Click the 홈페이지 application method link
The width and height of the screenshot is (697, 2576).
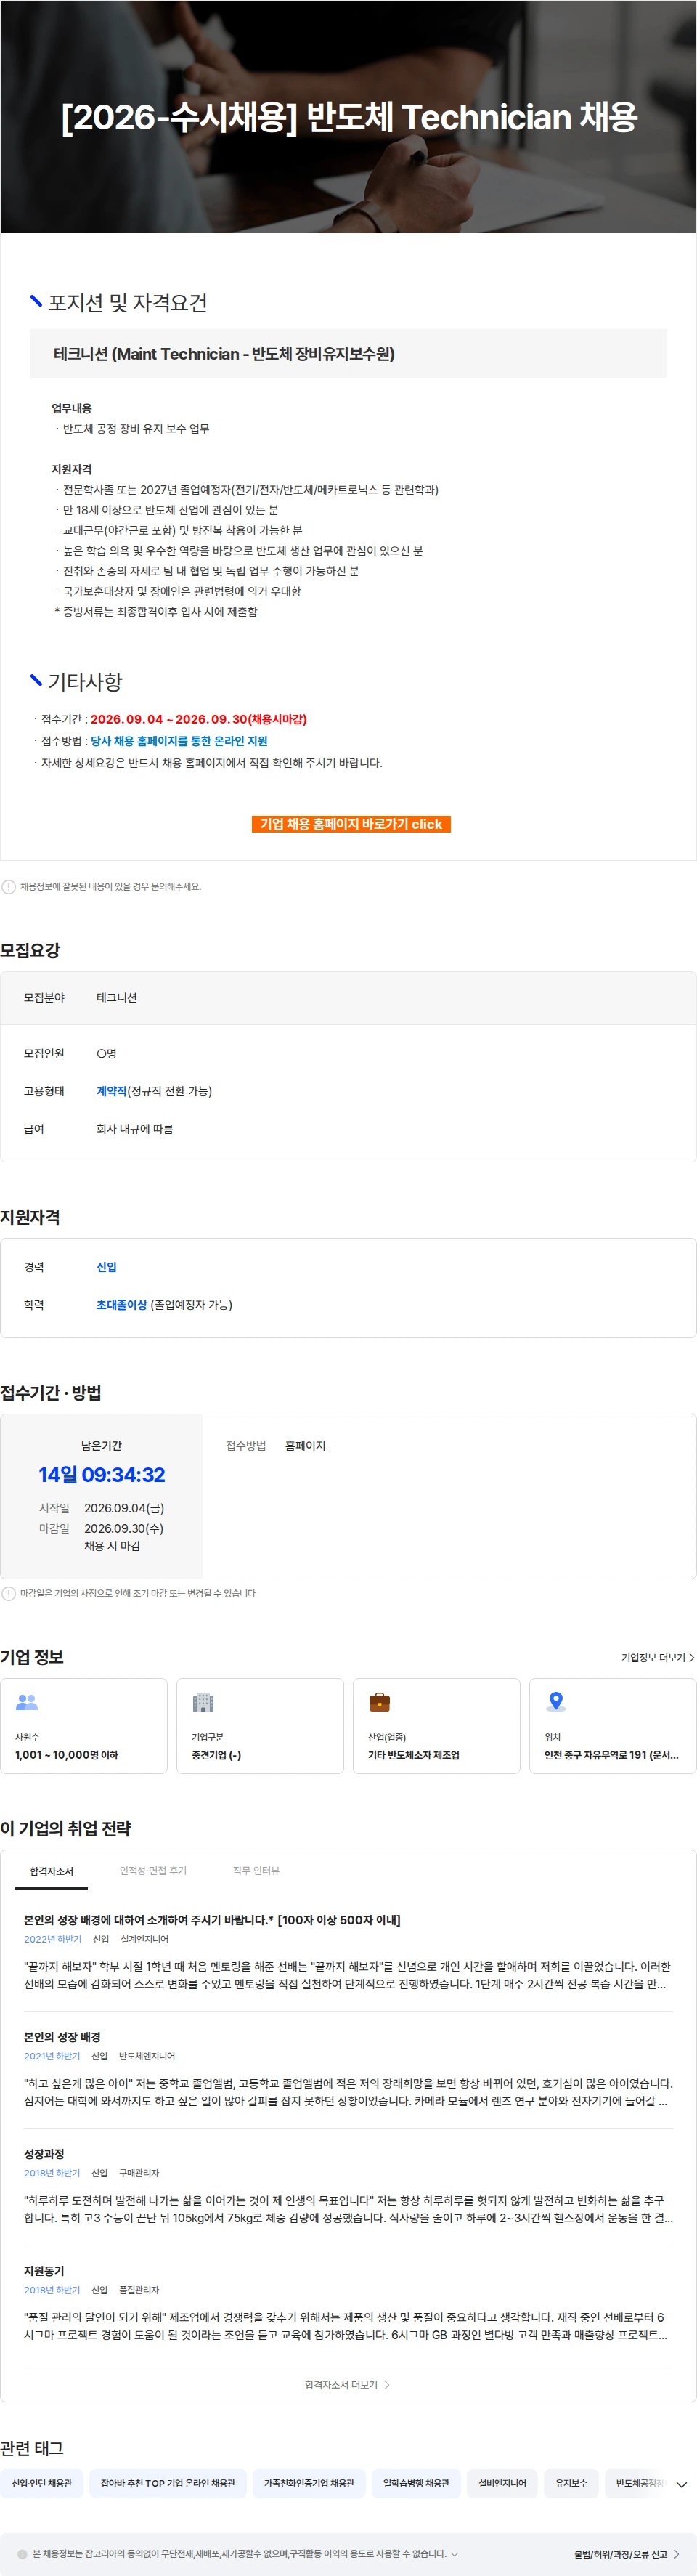pos(305,1446)
